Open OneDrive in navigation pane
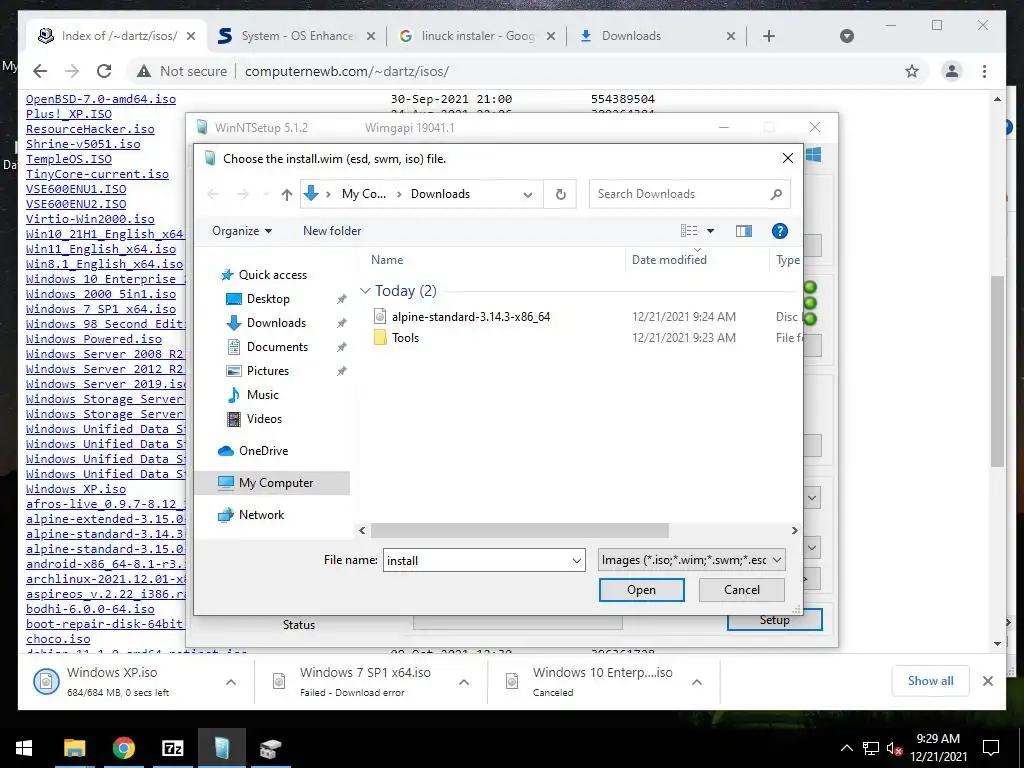Screen dimensions: 1024x768 (263, 451)
